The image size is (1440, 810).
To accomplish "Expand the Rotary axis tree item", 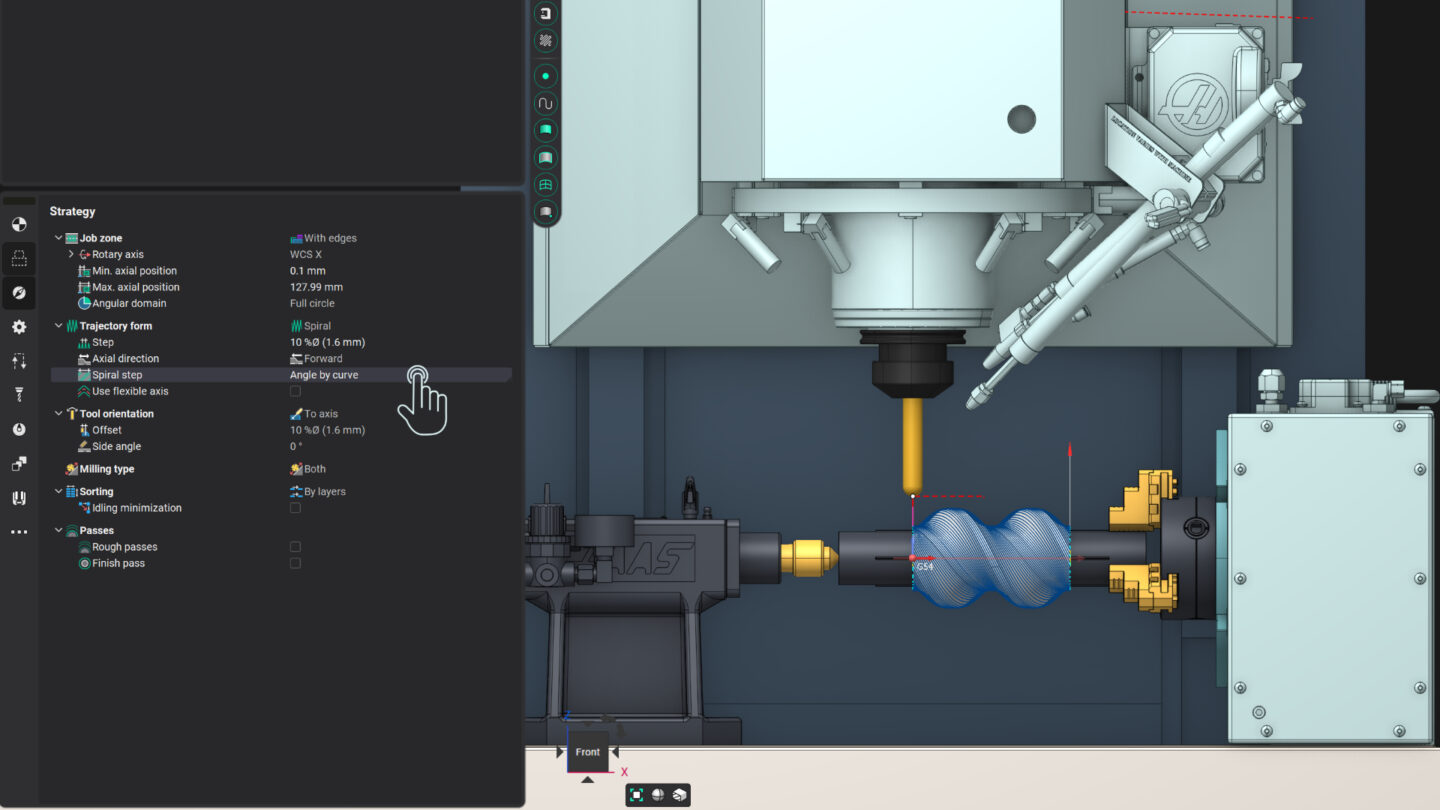I will pos(69,254).
